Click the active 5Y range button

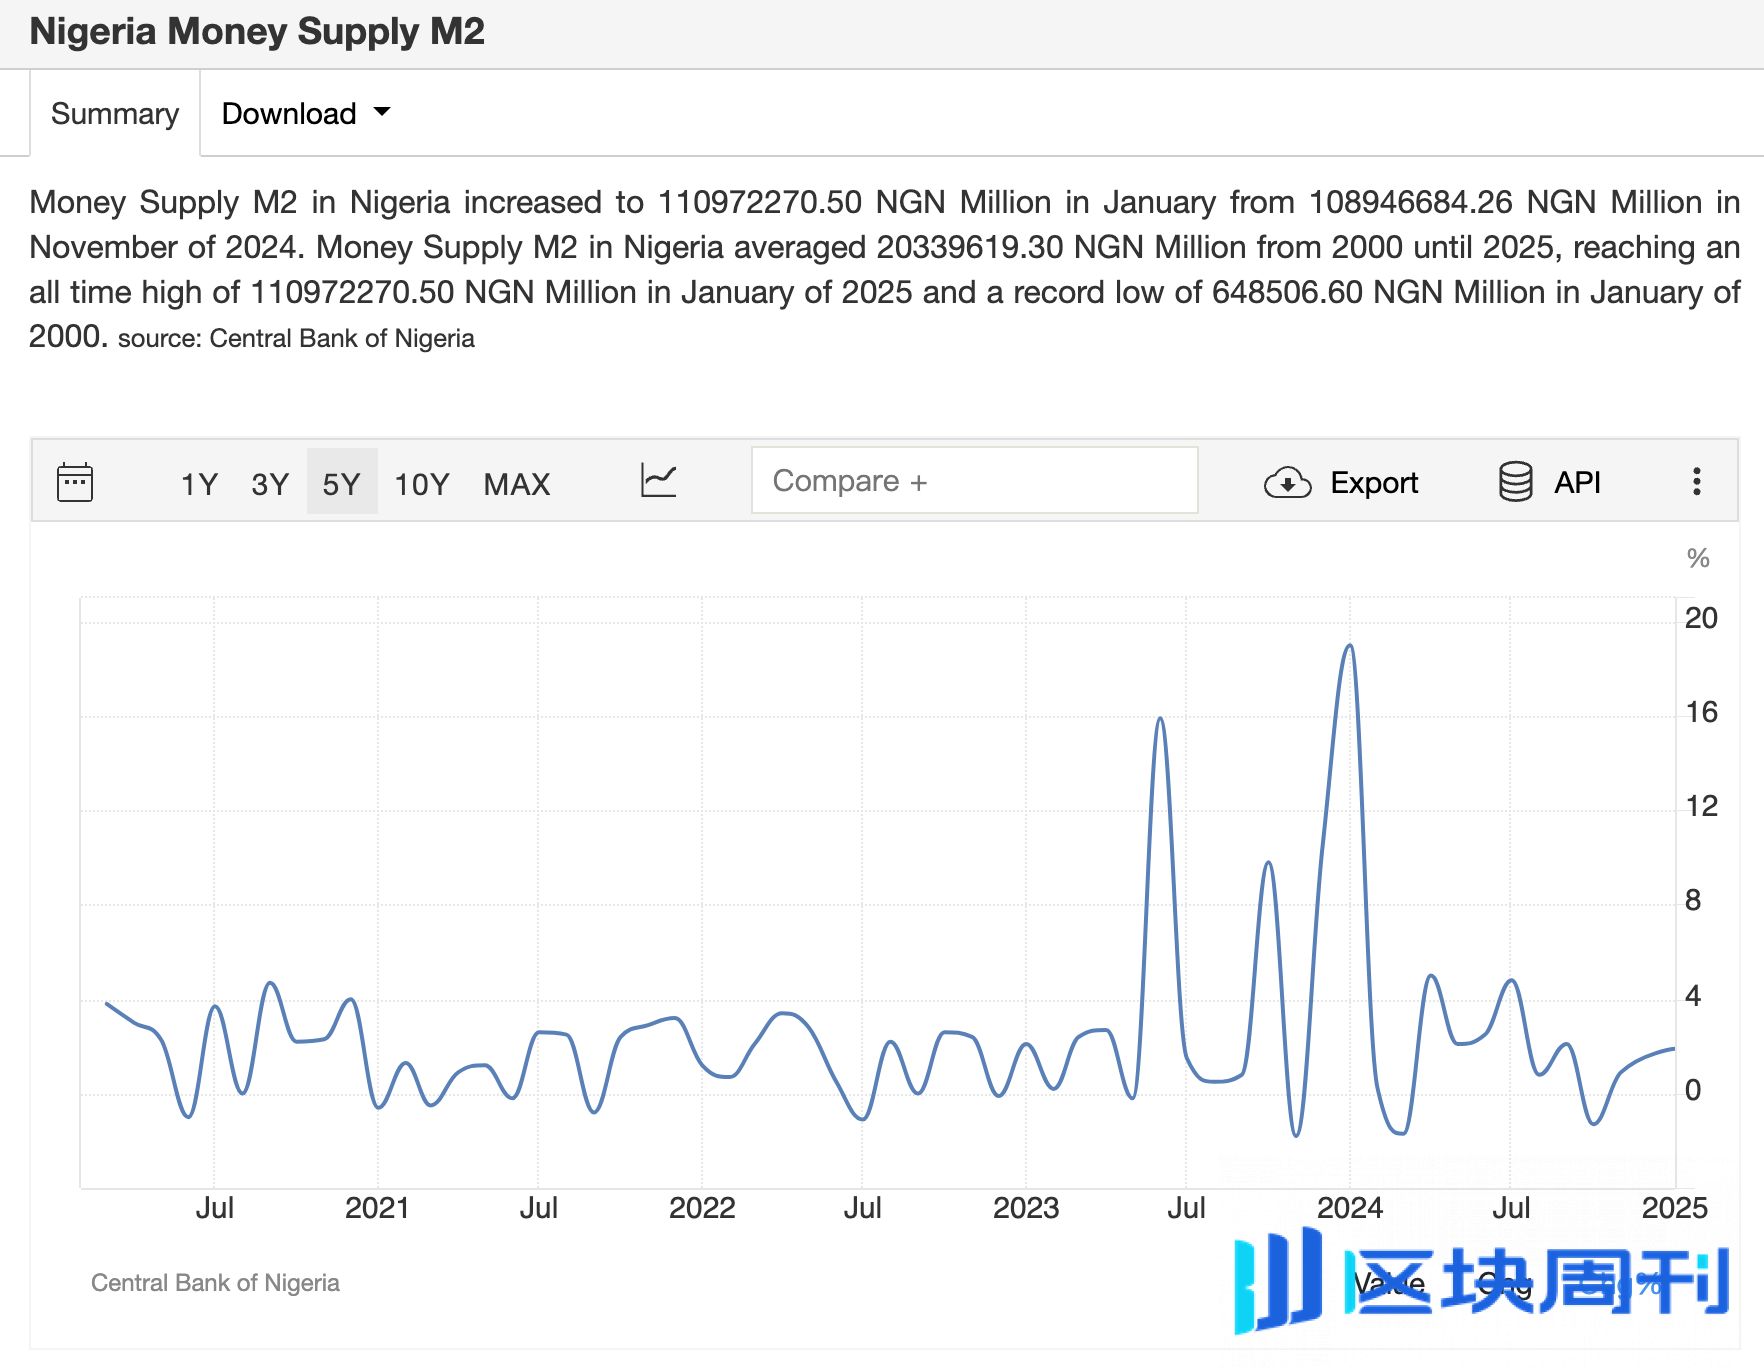pyautogui.click(x=341, y=484)
